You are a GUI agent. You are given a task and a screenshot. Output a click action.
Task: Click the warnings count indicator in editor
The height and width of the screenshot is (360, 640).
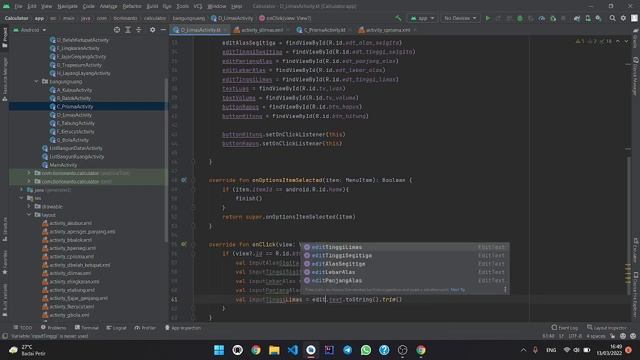coord(580,41)
